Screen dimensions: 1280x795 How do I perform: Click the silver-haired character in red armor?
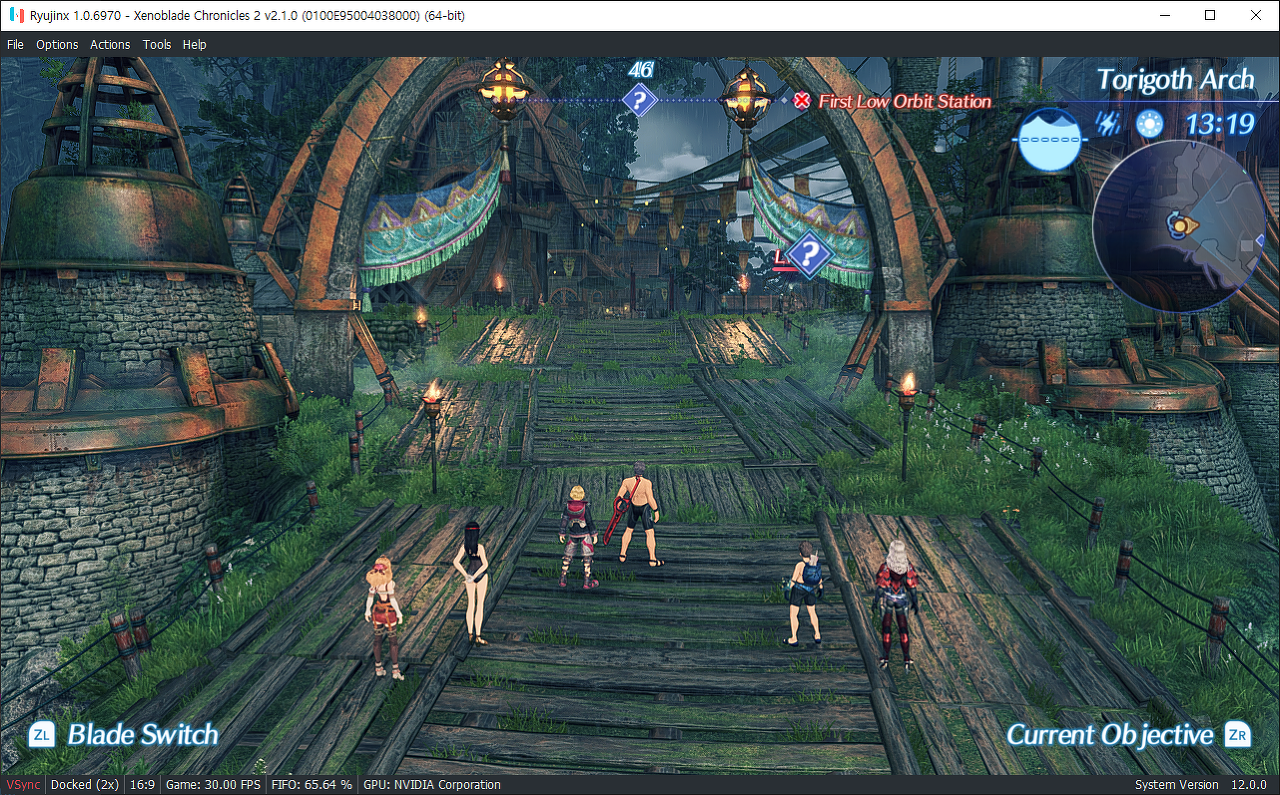click(x=894, y=603)
